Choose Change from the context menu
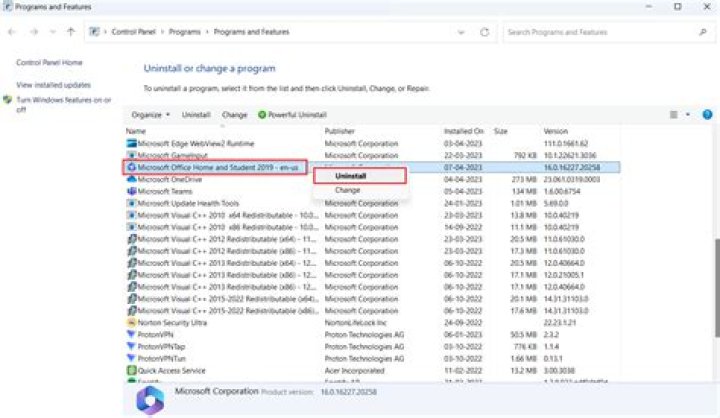720x418 pixels. pyautogui.click(x=348, y=190)
